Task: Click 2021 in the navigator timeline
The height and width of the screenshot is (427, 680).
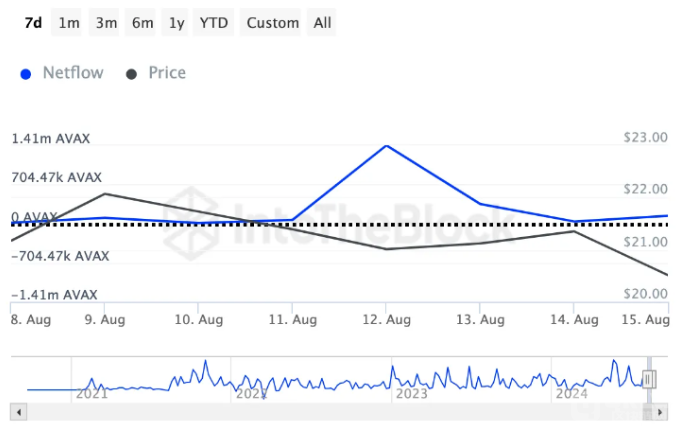Action: point(91,394)
